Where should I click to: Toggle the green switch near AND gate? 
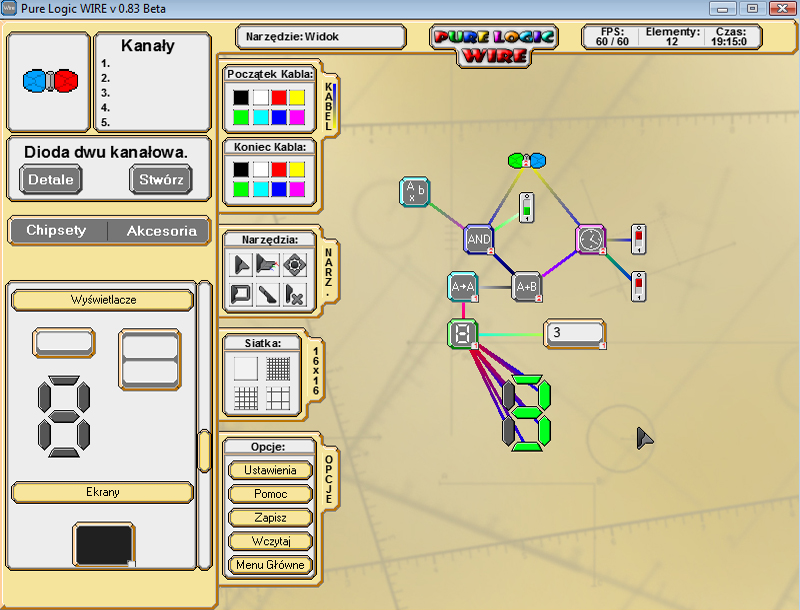point(526,209)
